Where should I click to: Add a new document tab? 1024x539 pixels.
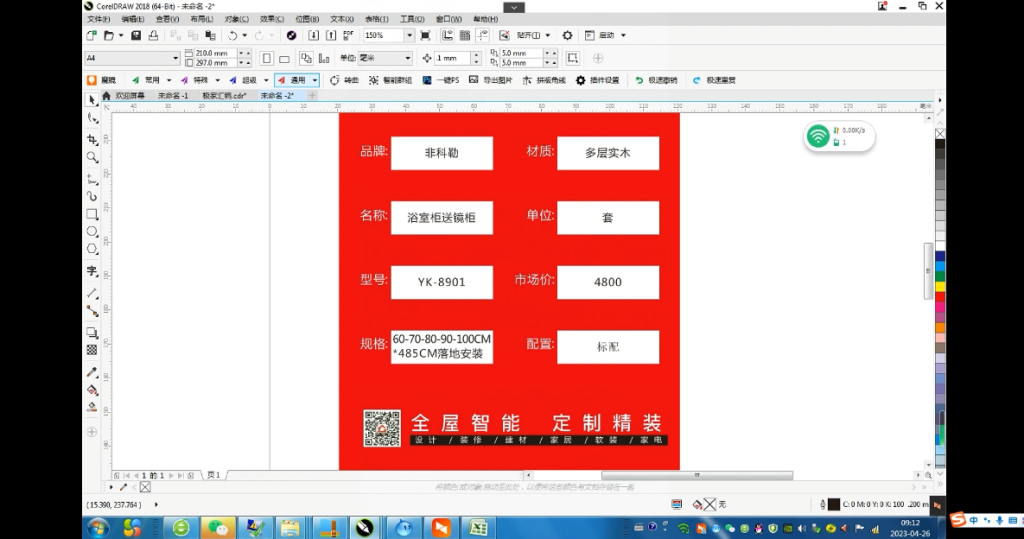[x=312, y=95]
